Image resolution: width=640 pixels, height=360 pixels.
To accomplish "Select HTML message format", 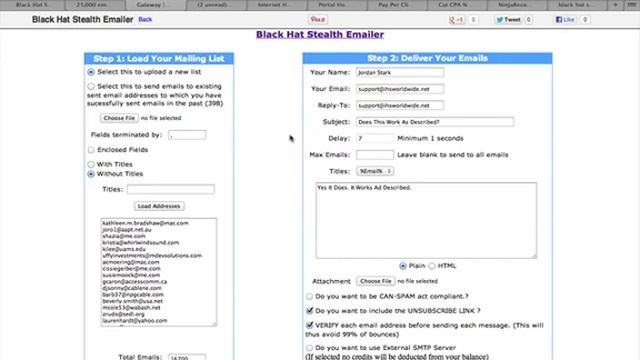I will 432,266.
